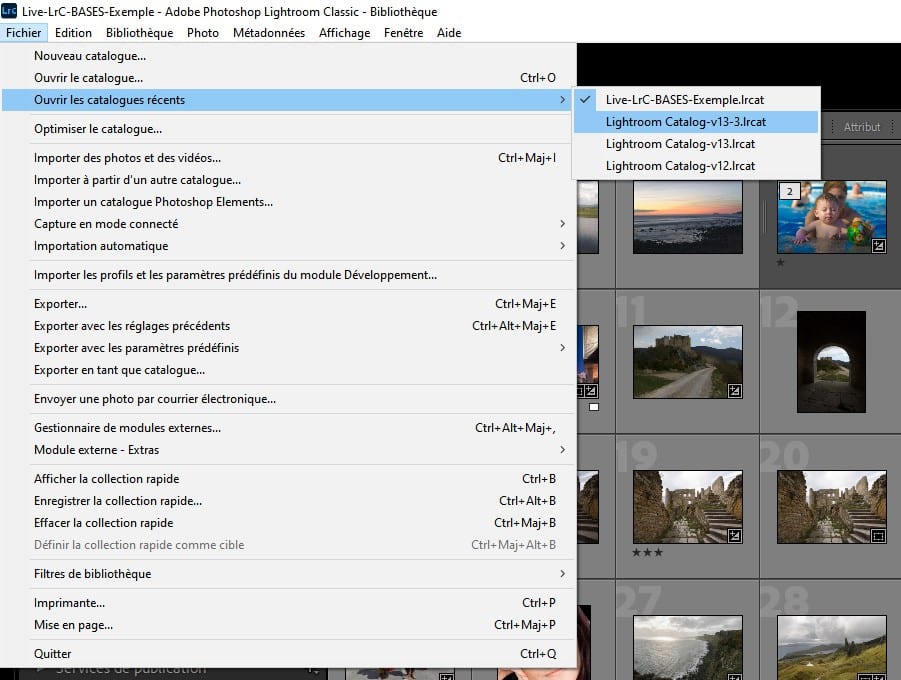
Task: Click the adjustments badge on the baby pool photo
Action: coord(878,246)
